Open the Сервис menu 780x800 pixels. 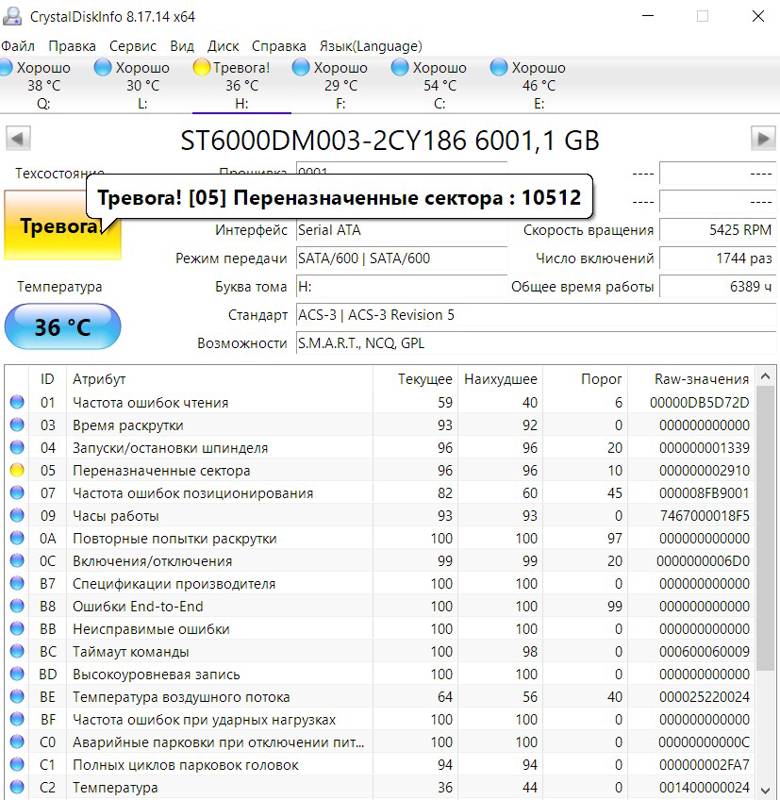[x=133, y=46]
